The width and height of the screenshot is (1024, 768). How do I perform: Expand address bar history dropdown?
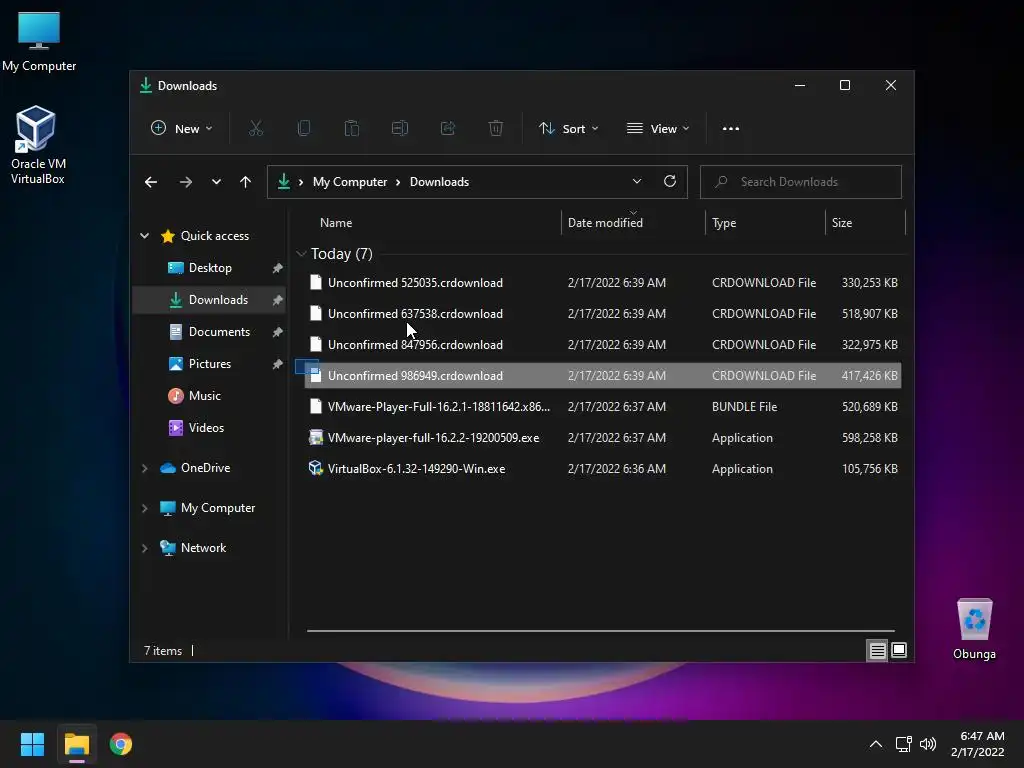tap(637, 182)
